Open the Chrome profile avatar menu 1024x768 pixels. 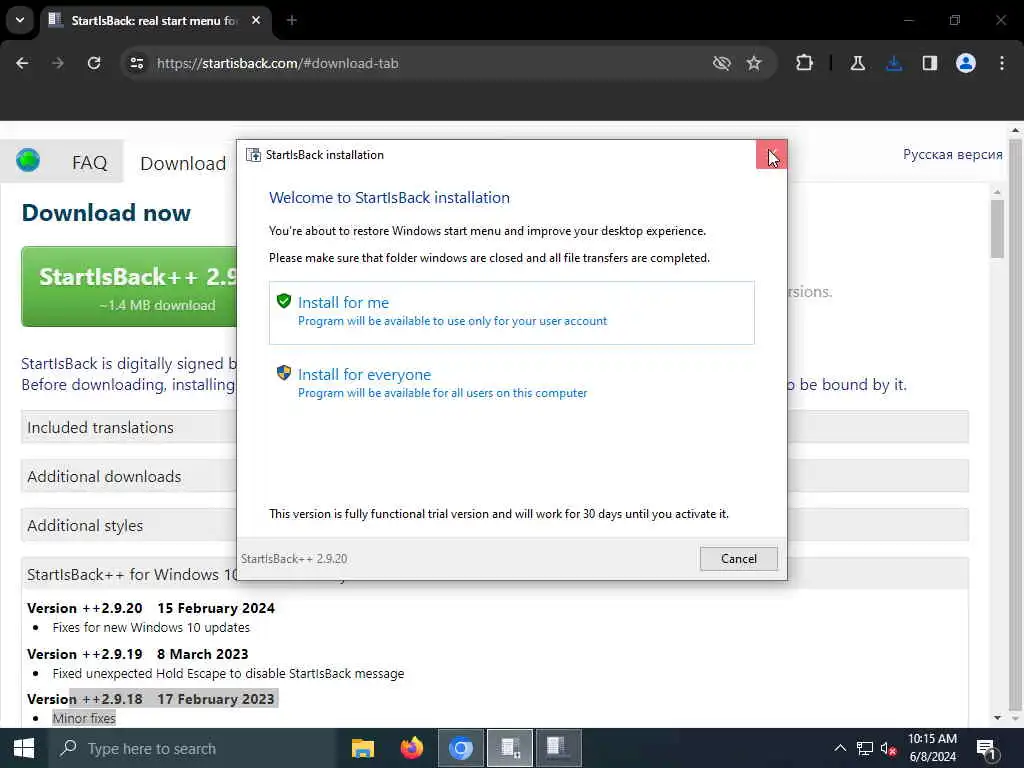[x=966, y=63]
